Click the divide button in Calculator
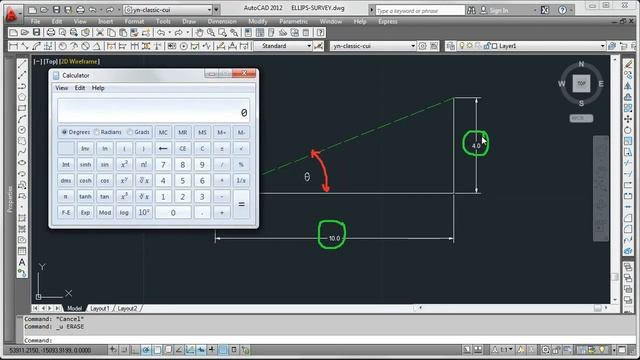The width and height of the screenshot is (640, 360). [x=222, y=164]
